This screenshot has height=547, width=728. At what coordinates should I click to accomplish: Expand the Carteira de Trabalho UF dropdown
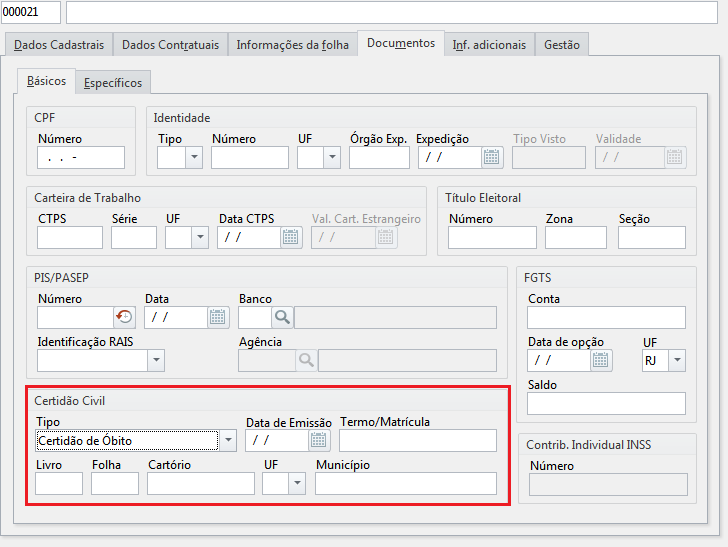point(200,237)
